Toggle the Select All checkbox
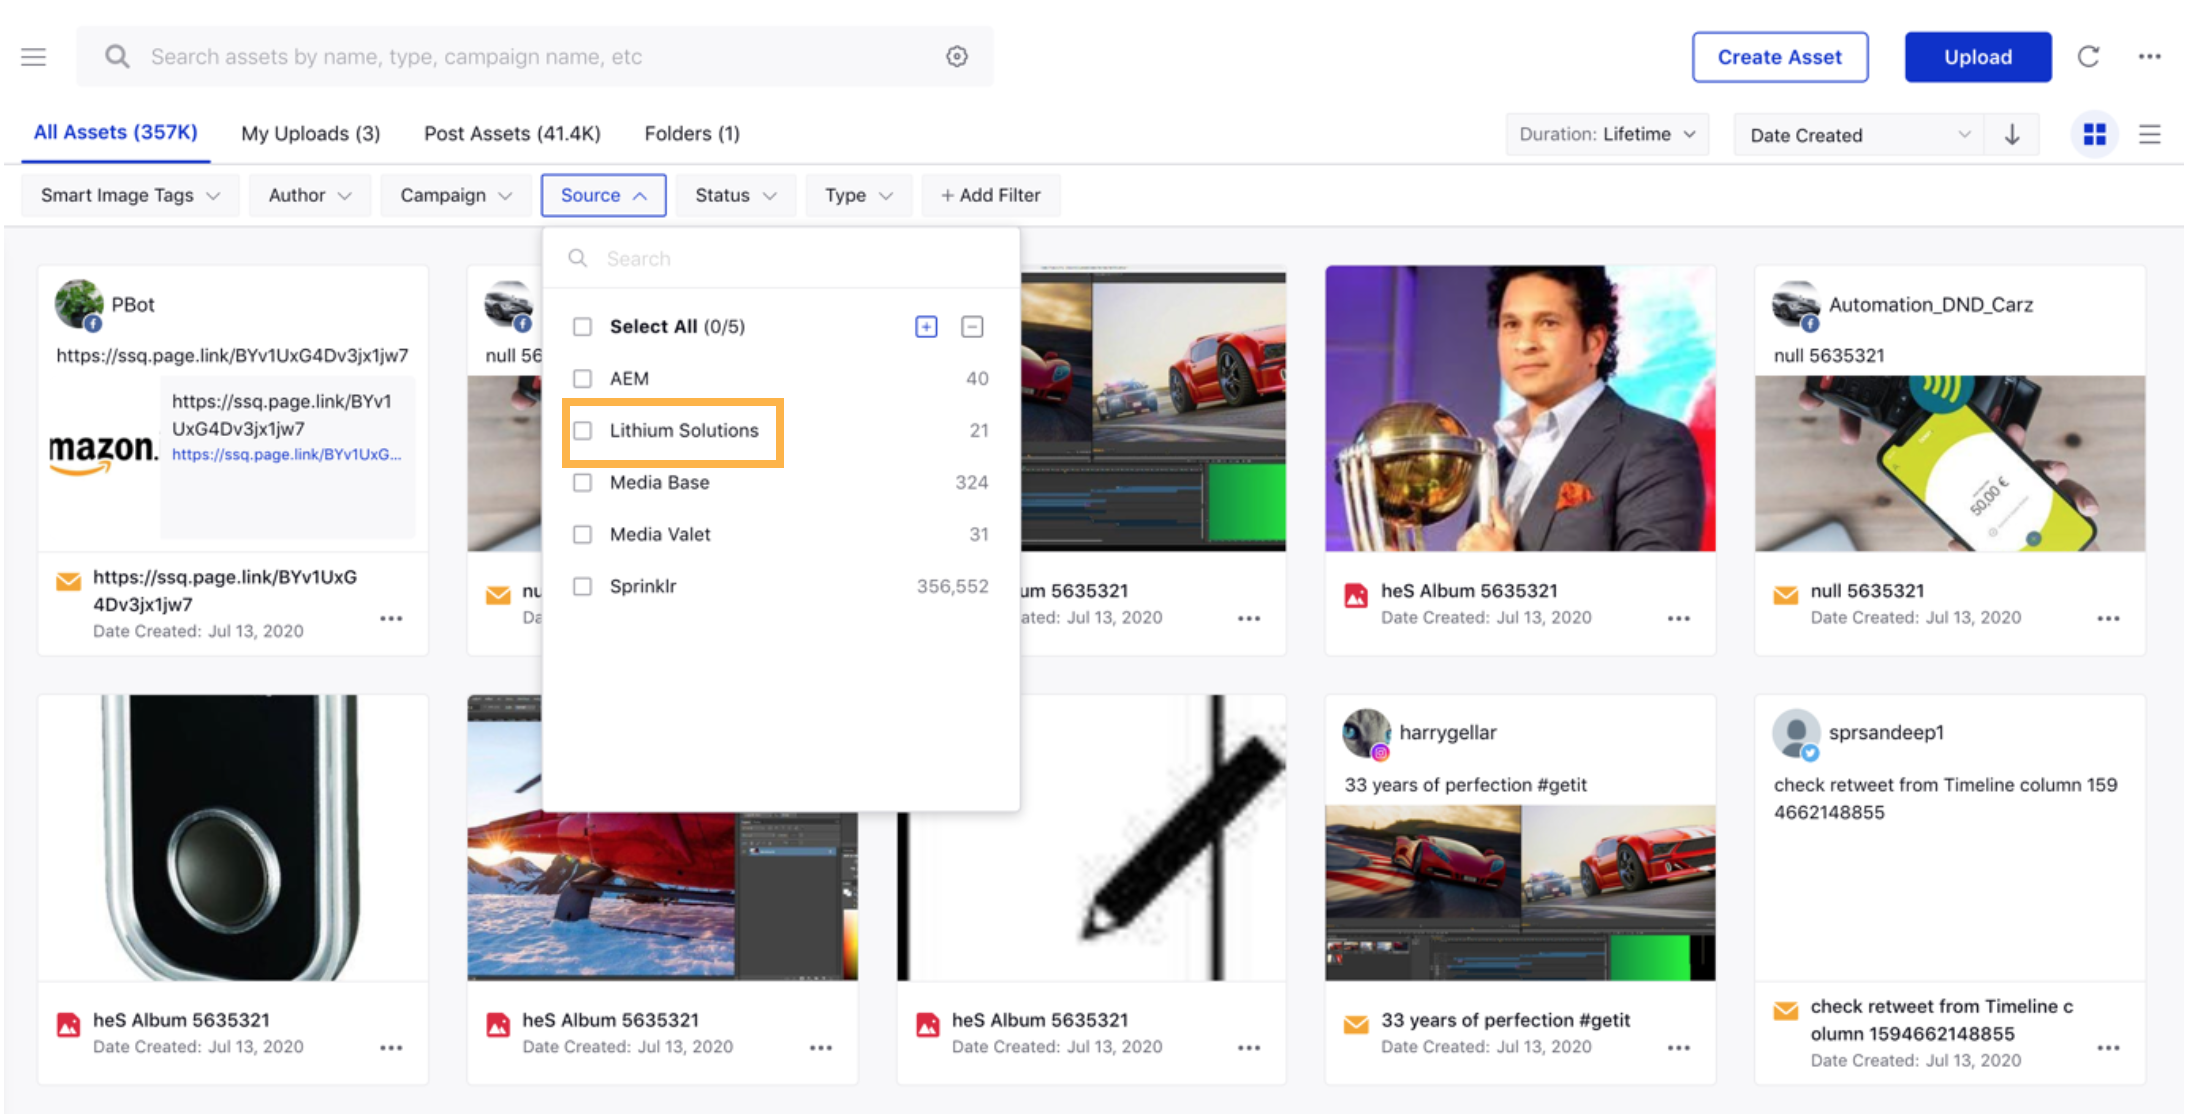The width and height of the screenshot is (2190, 1118). [583, 327]
